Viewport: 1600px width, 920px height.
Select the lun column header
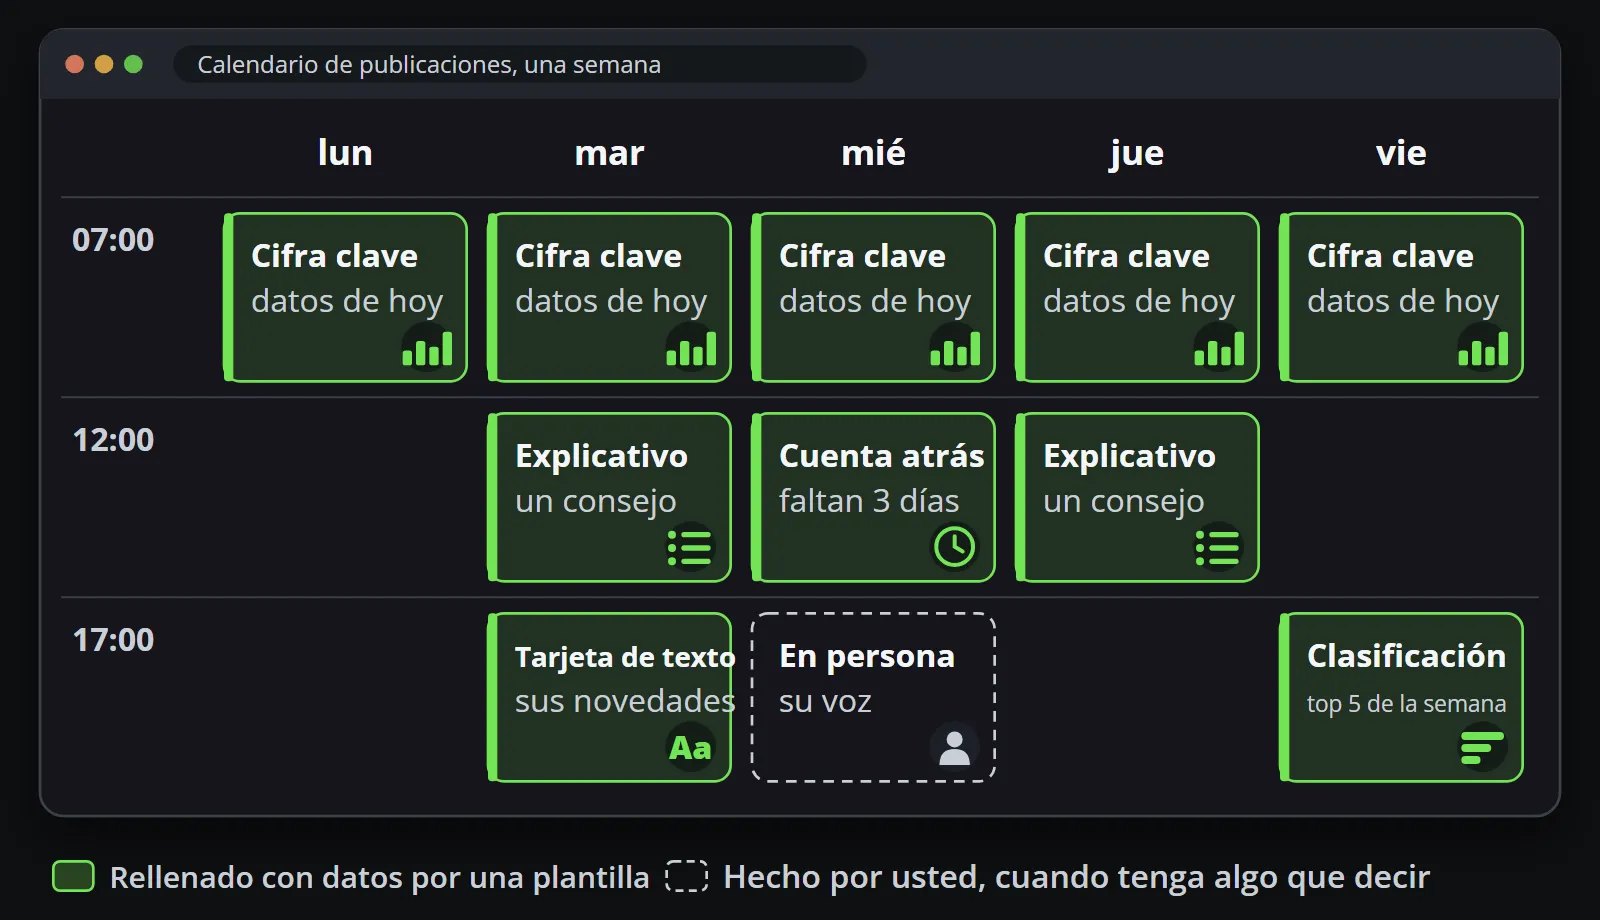click(x=345, y=153)
